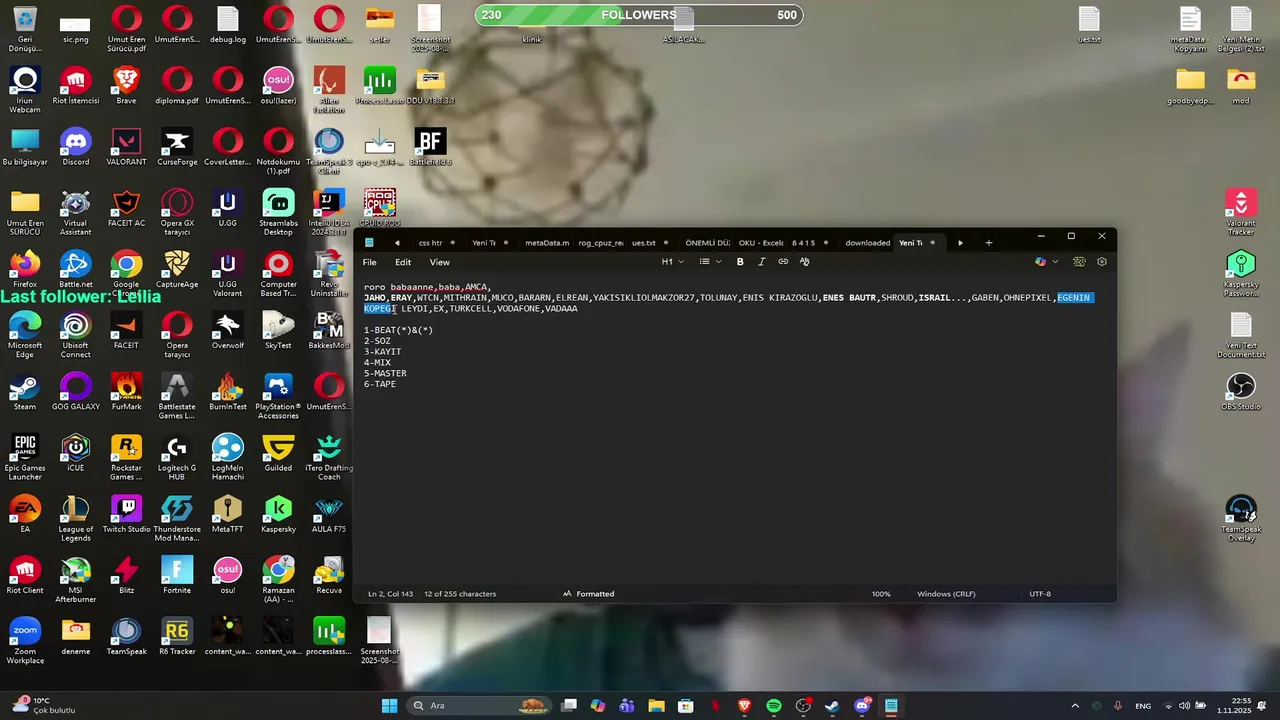Viewport: 1280px width, 720px height.
Task: Click the line 2-SOZ in text
Action: [377, 341]
